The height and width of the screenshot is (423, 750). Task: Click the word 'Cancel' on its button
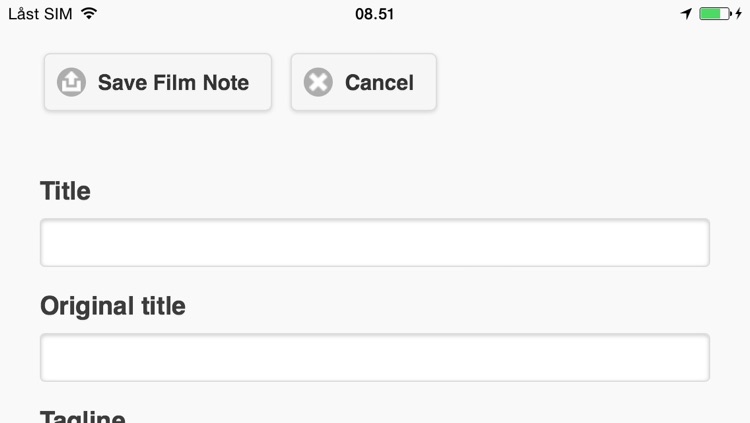pos(379,82)
